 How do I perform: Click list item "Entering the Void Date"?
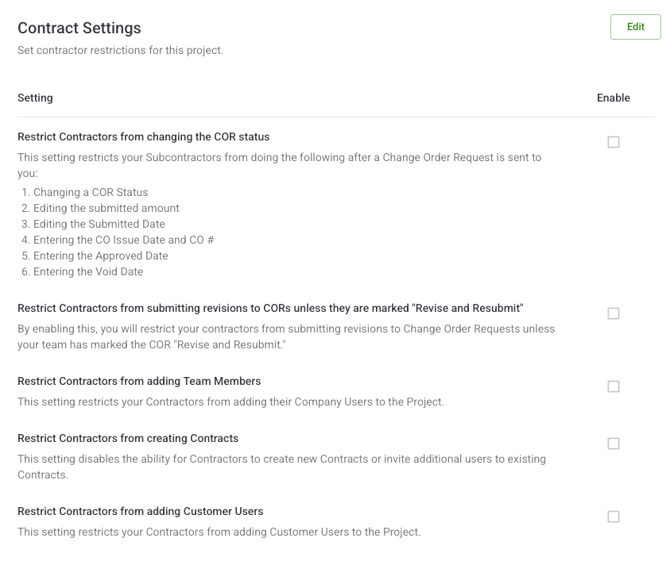[x=88, y=271]
